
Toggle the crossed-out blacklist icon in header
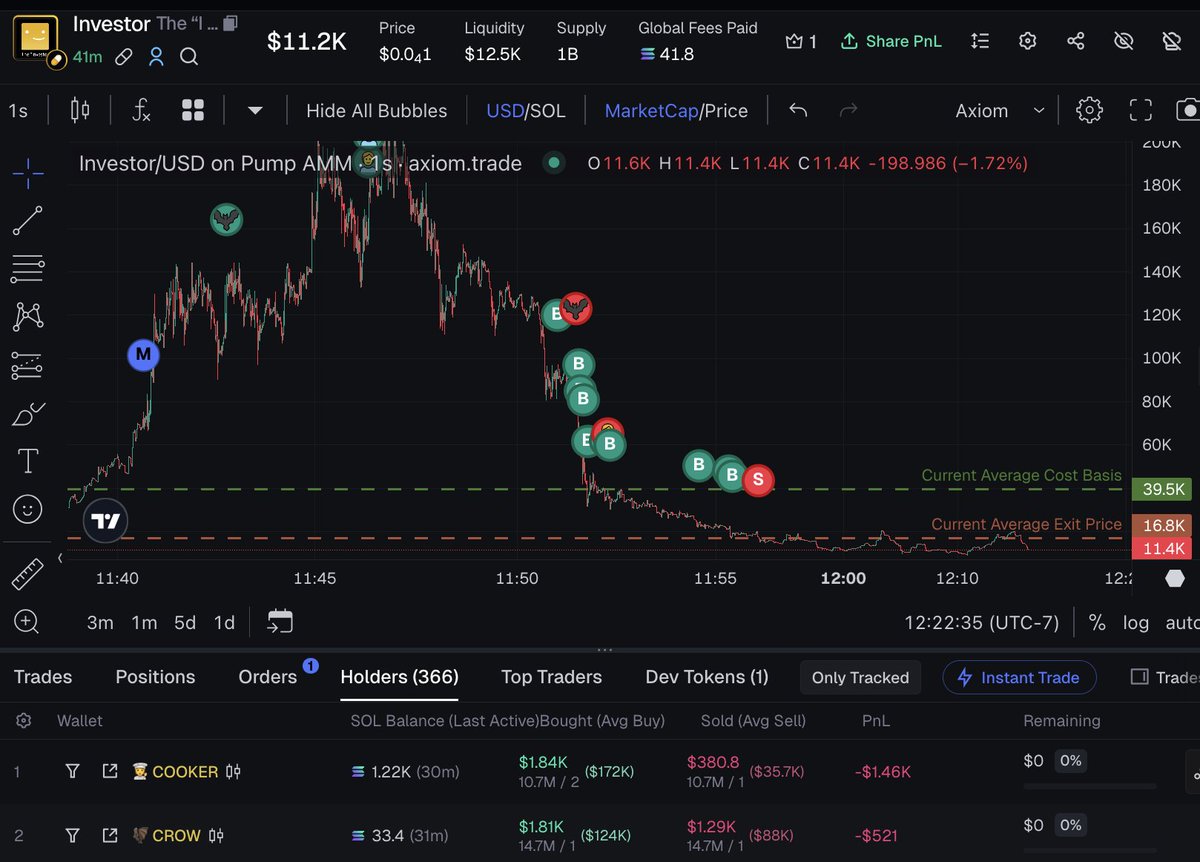click(x=1172, y=41)
